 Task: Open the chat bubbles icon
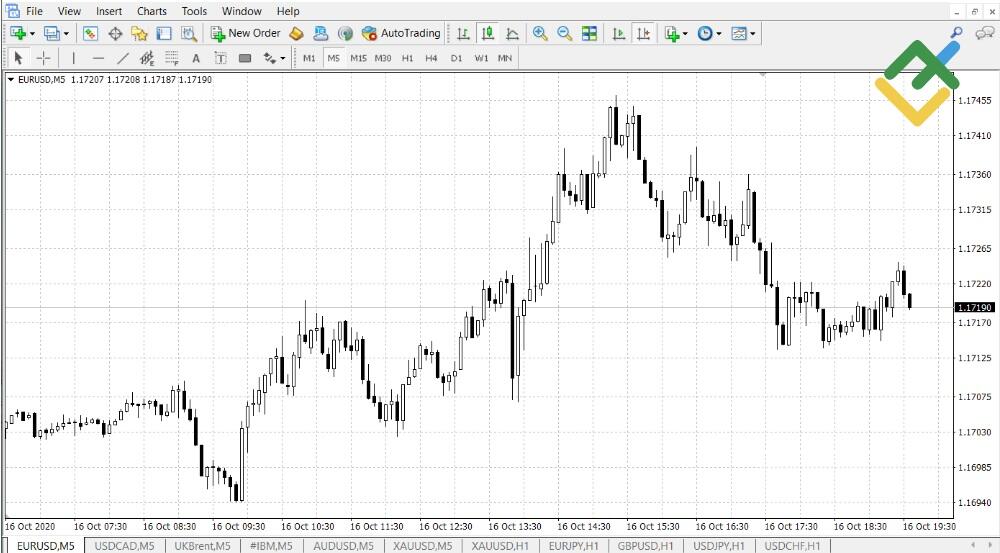(x=985, y=33)
